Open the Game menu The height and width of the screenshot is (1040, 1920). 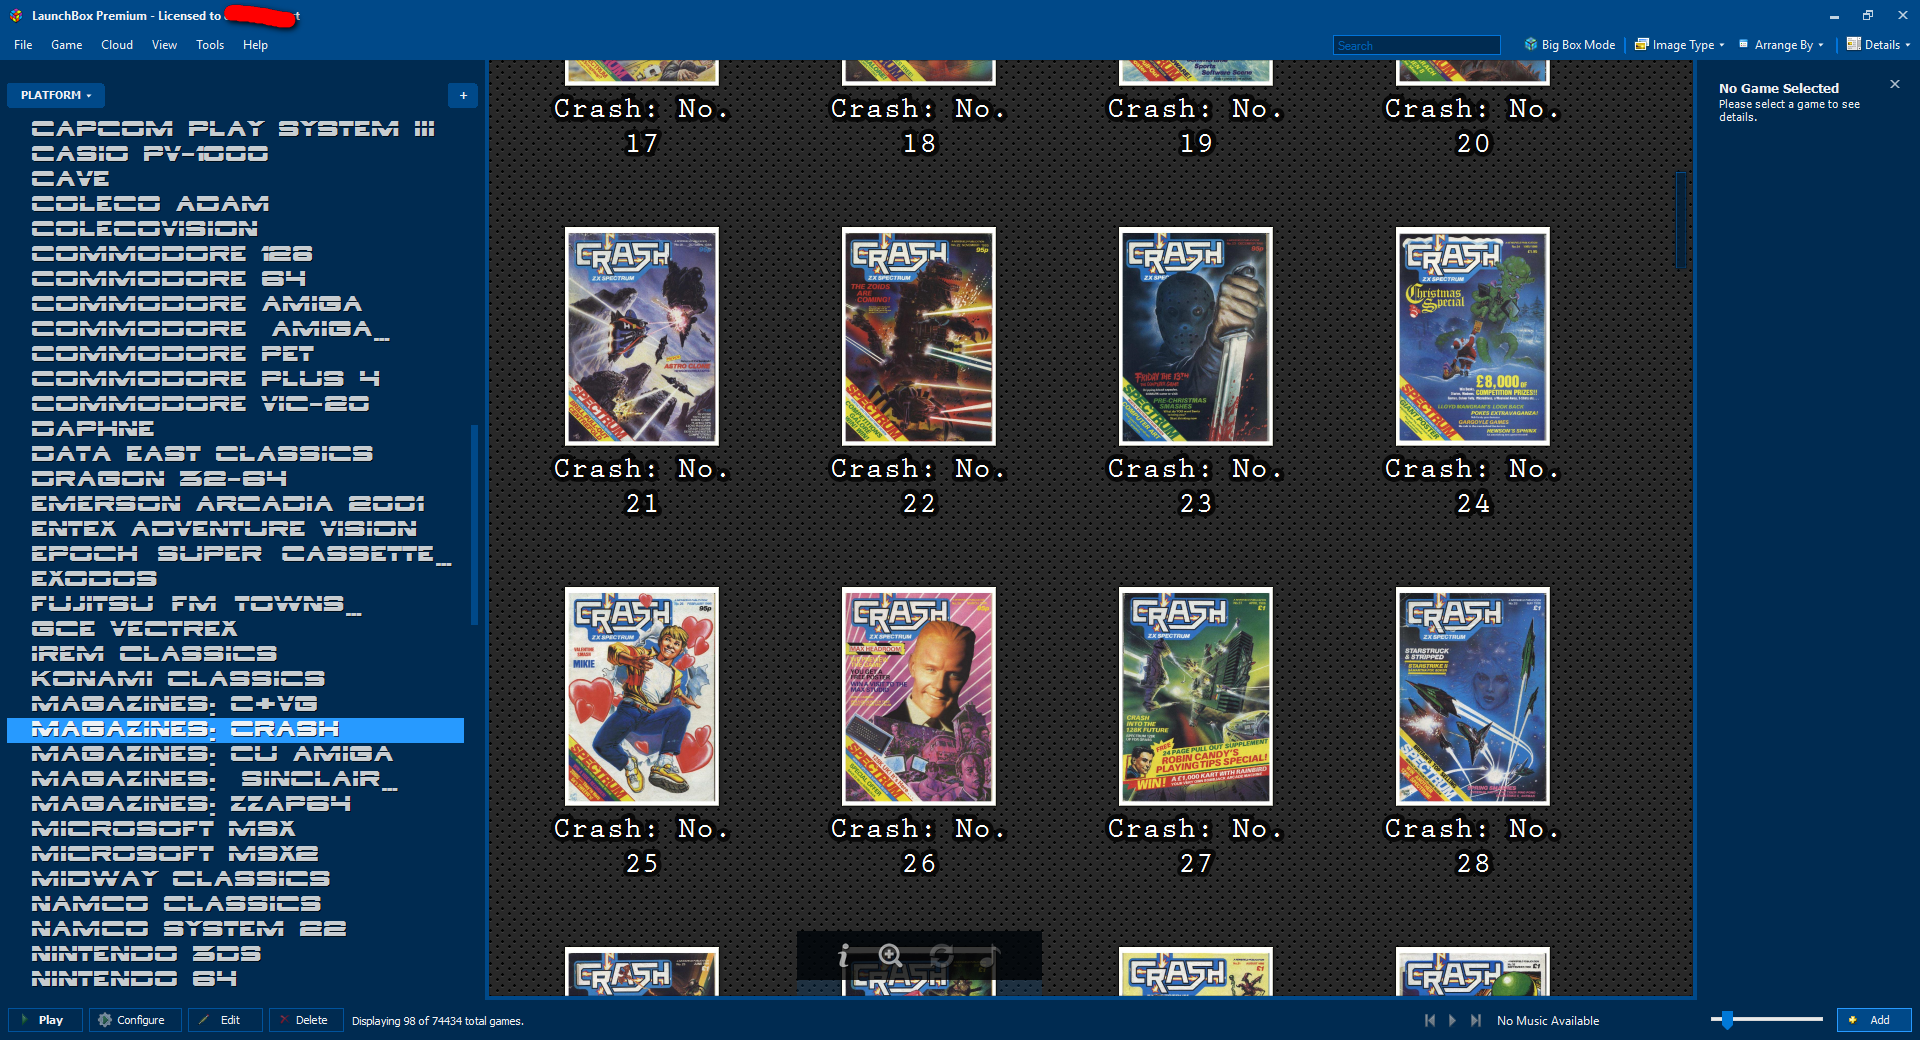[66, 45]
